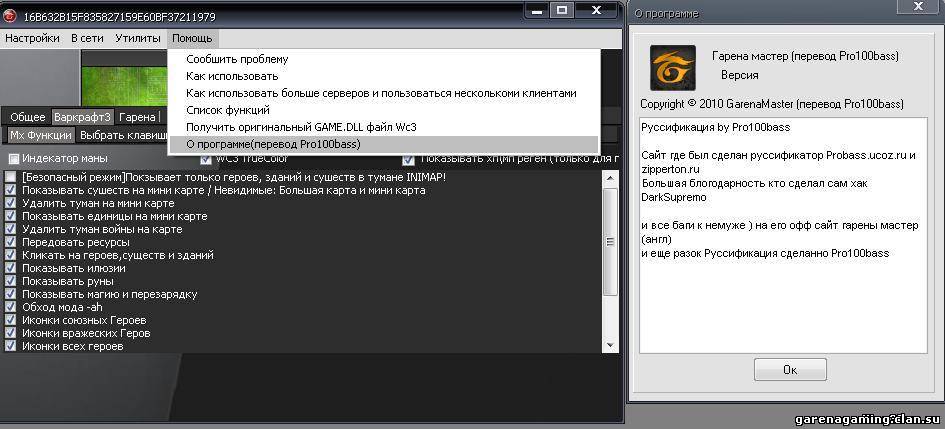
Task: Toggle Иконки союзных Героев checkbox
Action: tap(10, 320)
